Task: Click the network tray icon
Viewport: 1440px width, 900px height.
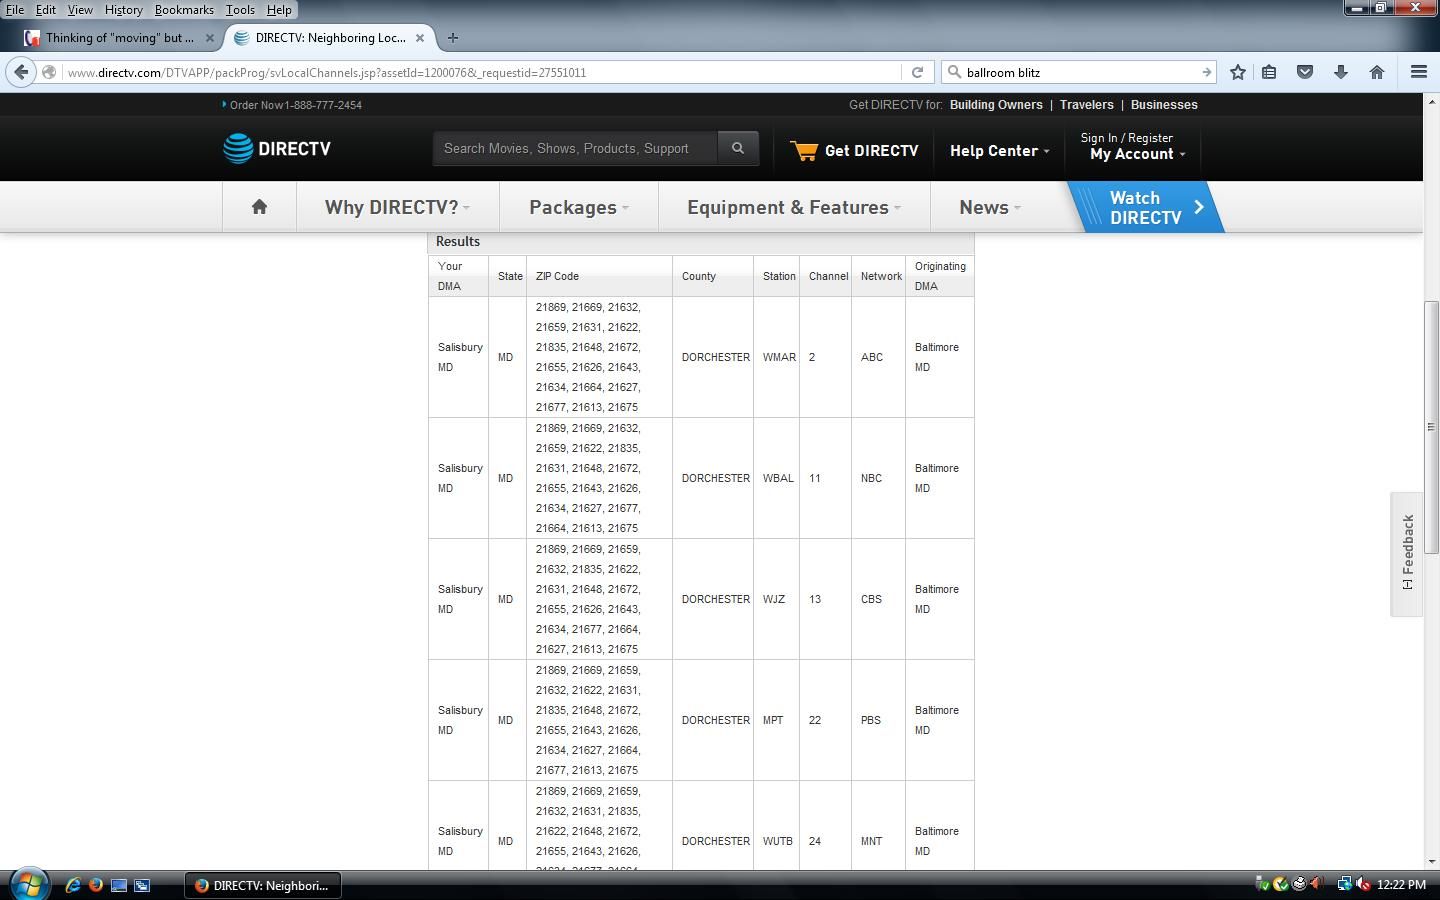Action: pos(1344,884)
